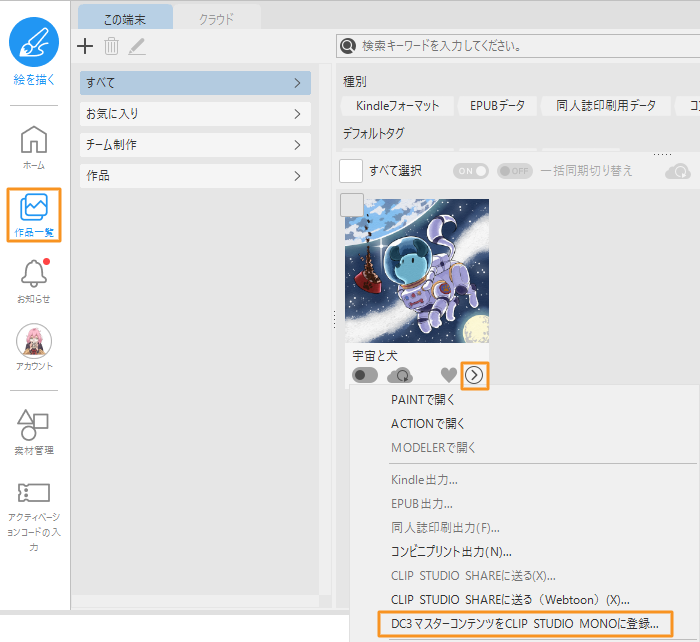This screenshot has height=642, width=700.
Task: Click the search keyword input field
Action: click(x=518, y=46)
